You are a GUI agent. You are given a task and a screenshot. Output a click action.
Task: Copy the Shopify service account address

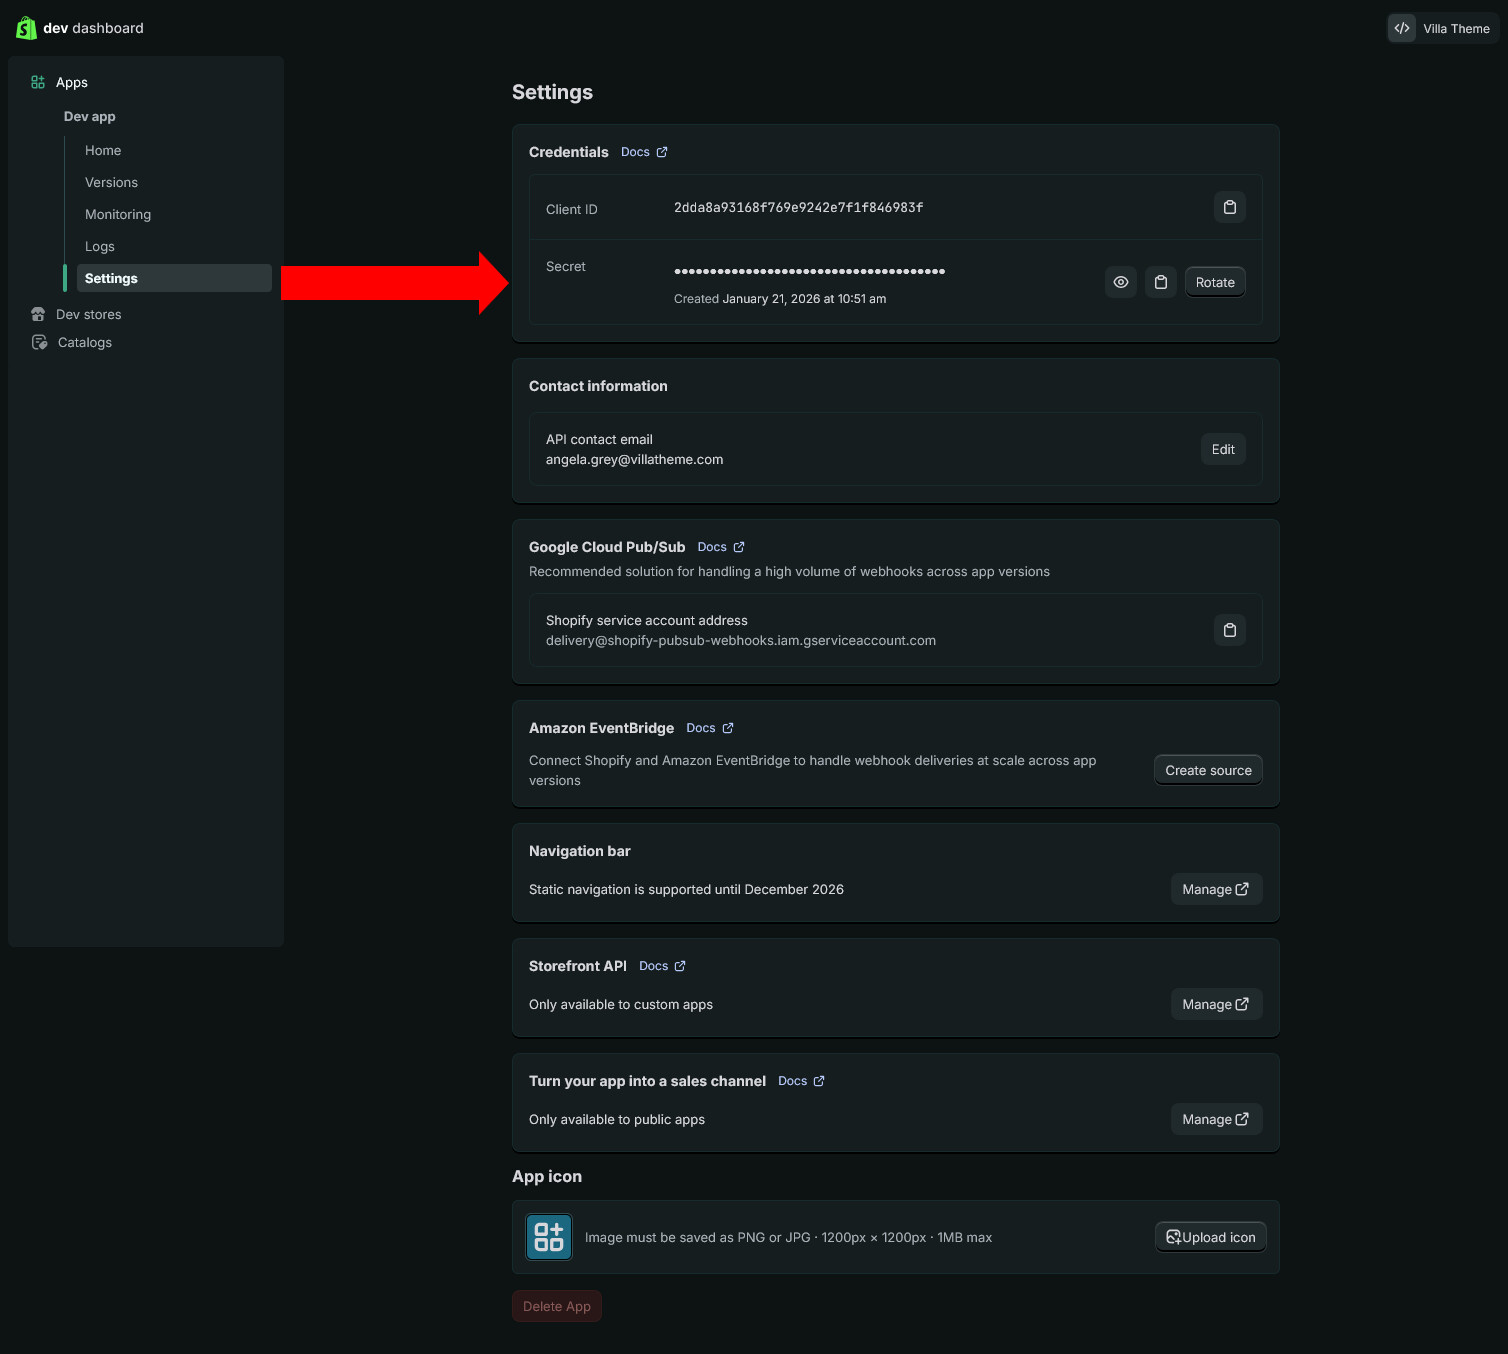click(1229, 630)
